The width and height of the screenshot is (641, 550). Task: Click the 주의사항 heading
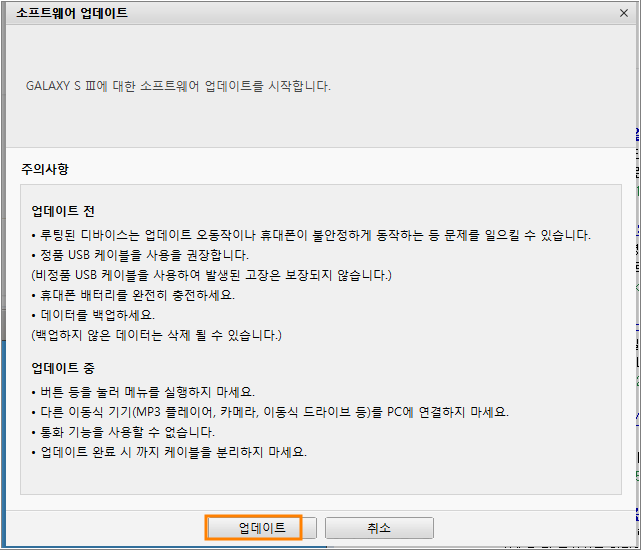45,169
